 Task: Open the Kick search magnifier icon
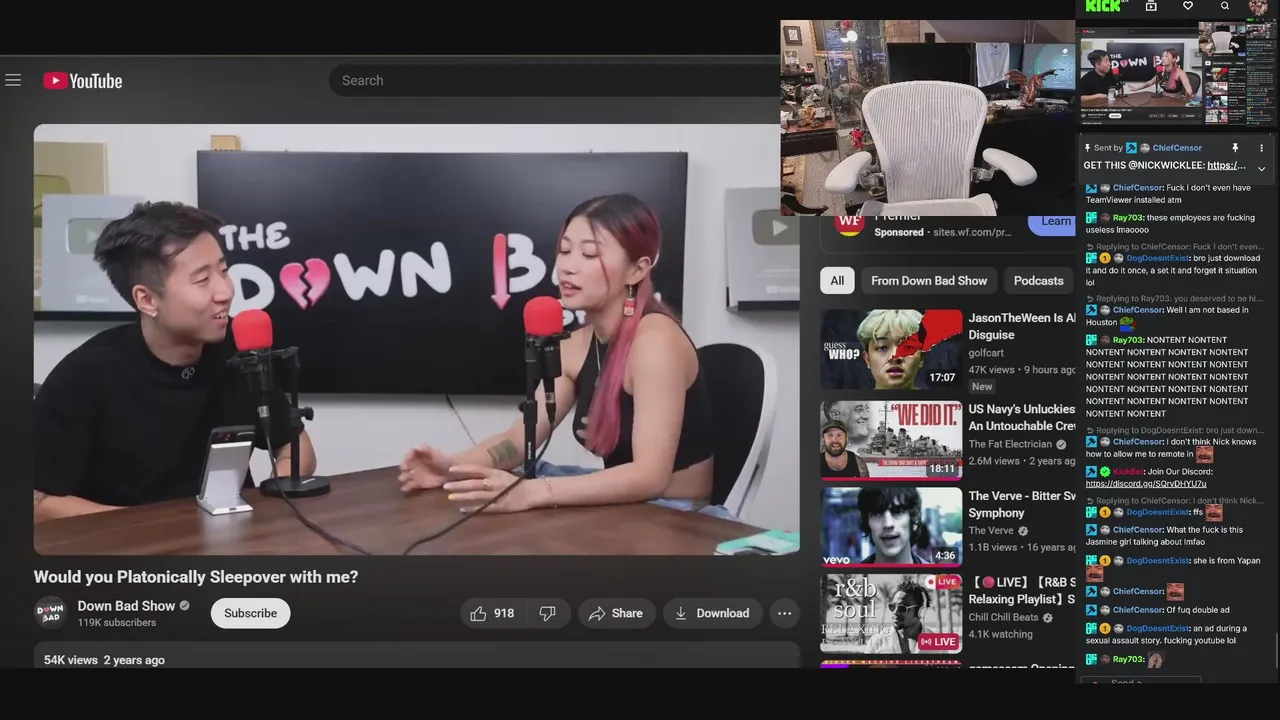(1225, 6)
